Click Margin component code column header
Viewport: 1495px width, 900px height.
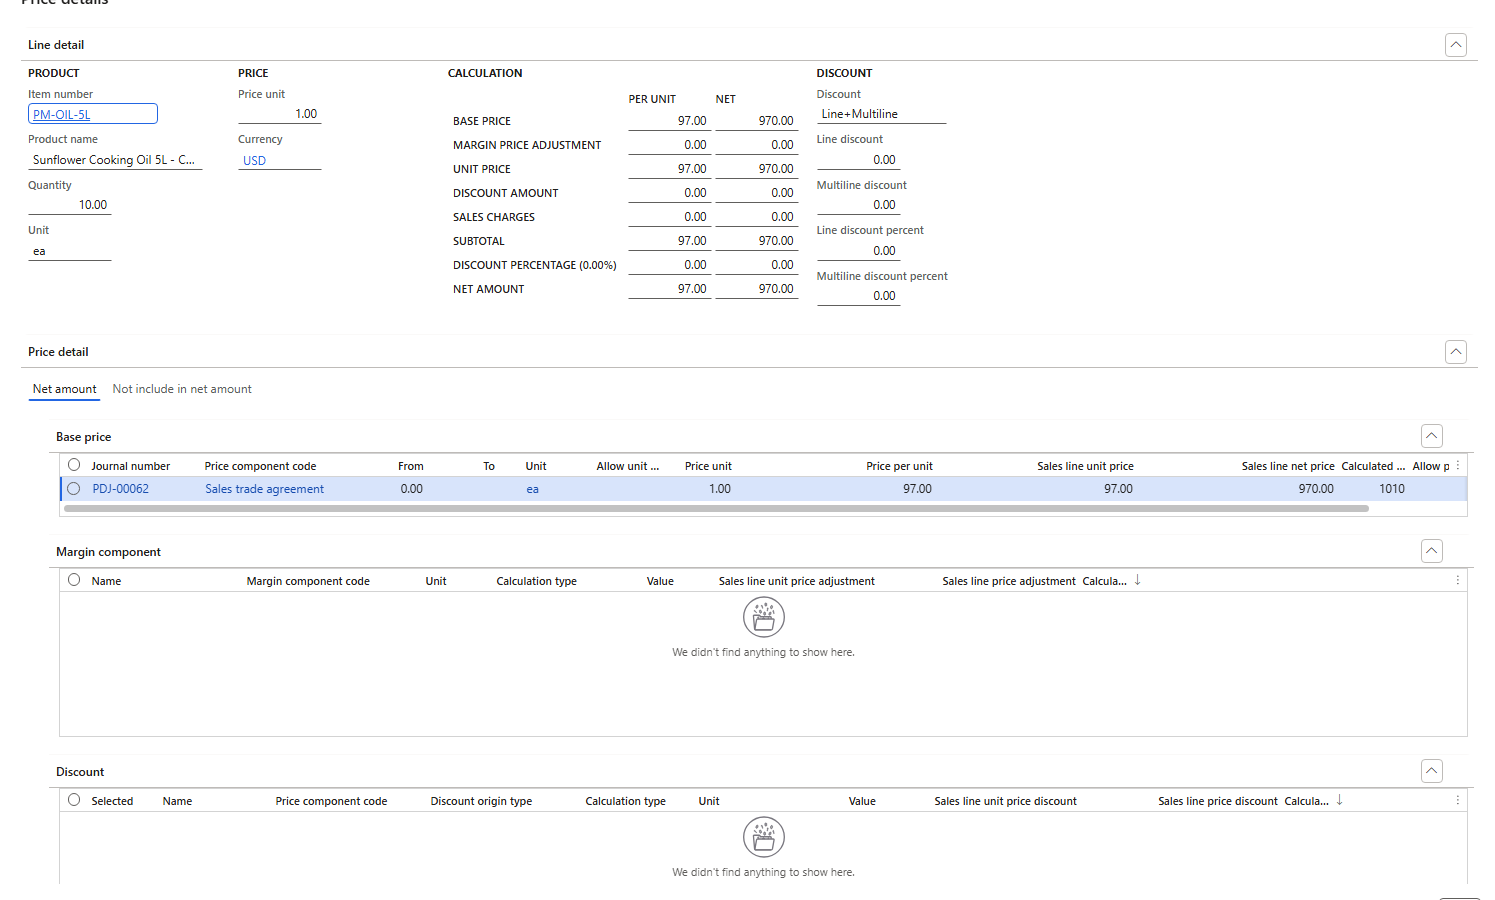[308, 581]
